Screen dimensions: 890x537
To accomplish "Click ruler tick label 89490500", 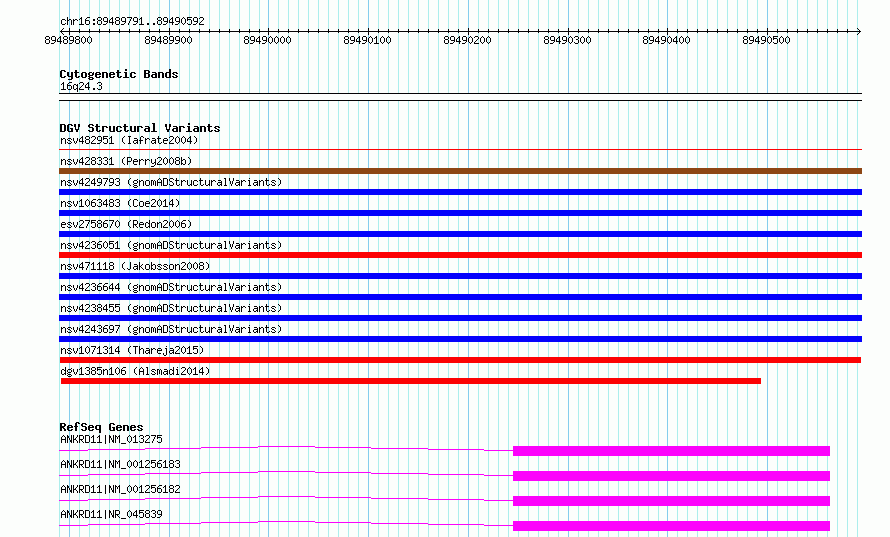I will [766, 40].
